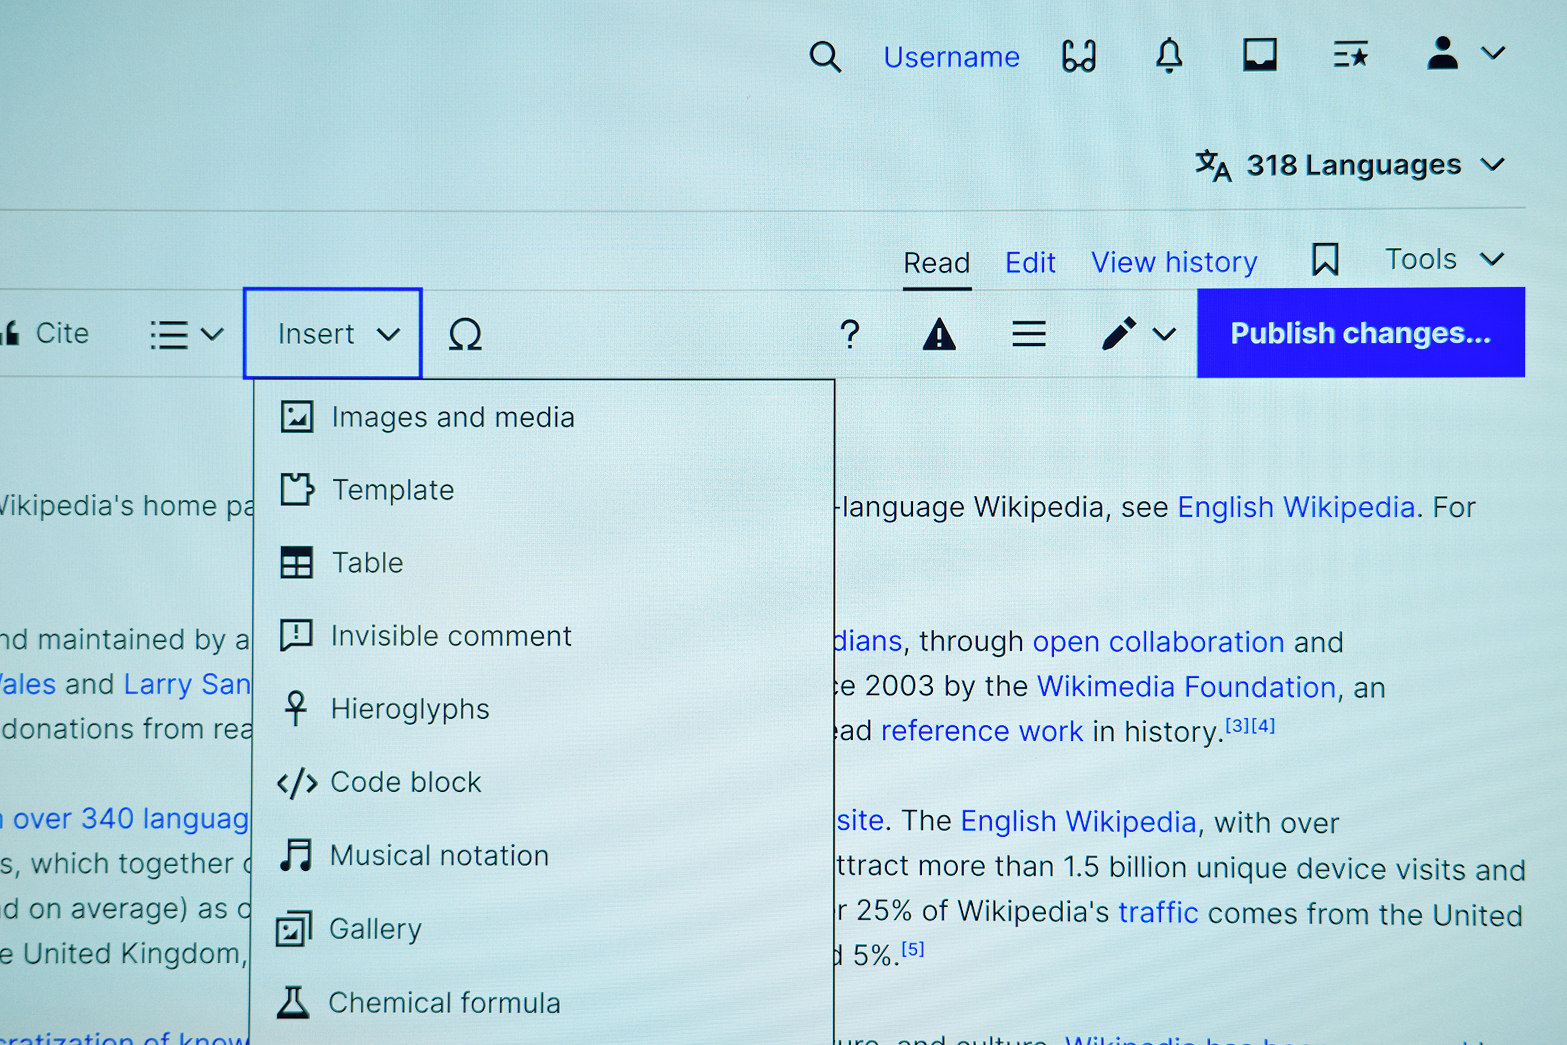
Task: Choose Template in the Insert menu
Action: coord(543,490)
